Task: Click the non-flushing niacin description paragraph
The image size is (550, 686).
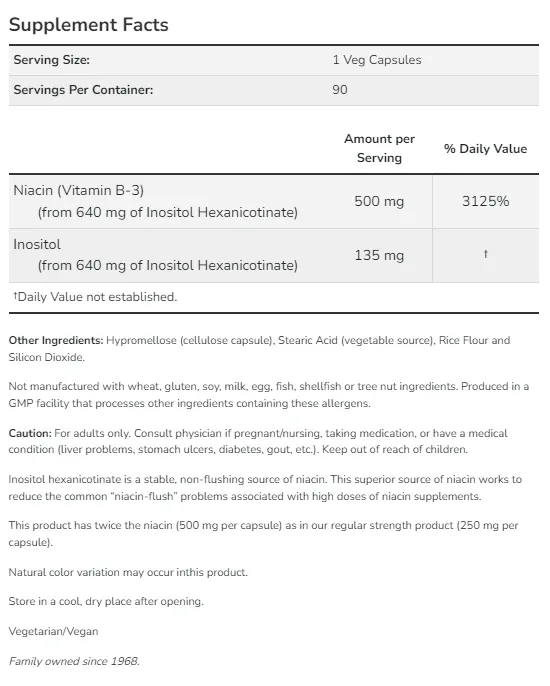Action: coord(265,488)
